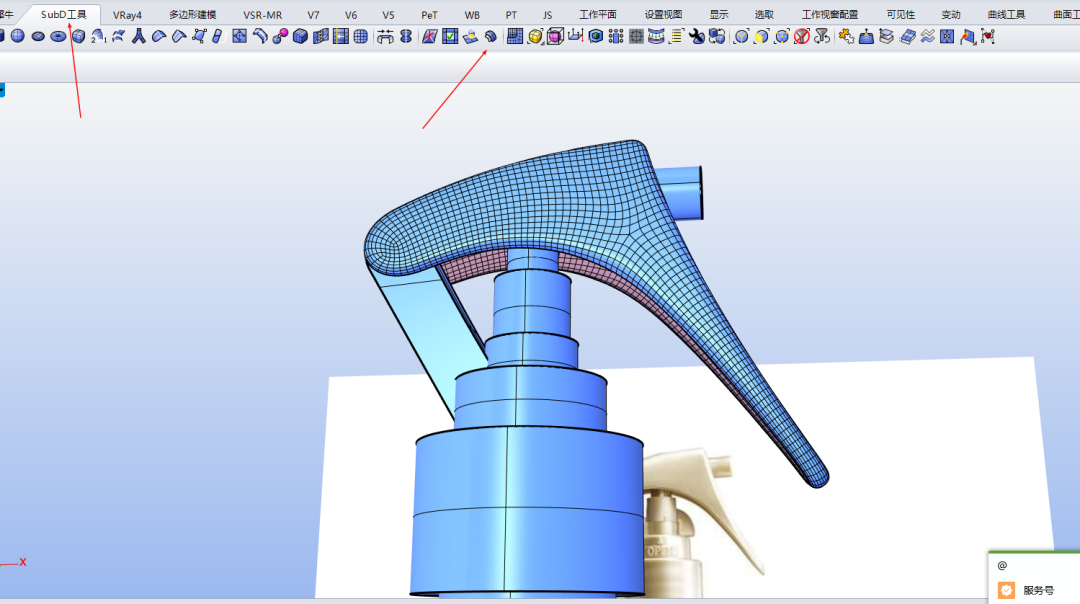Select the V5 tab
This screenshot has width=1080, height=604.
click(388, 14)
